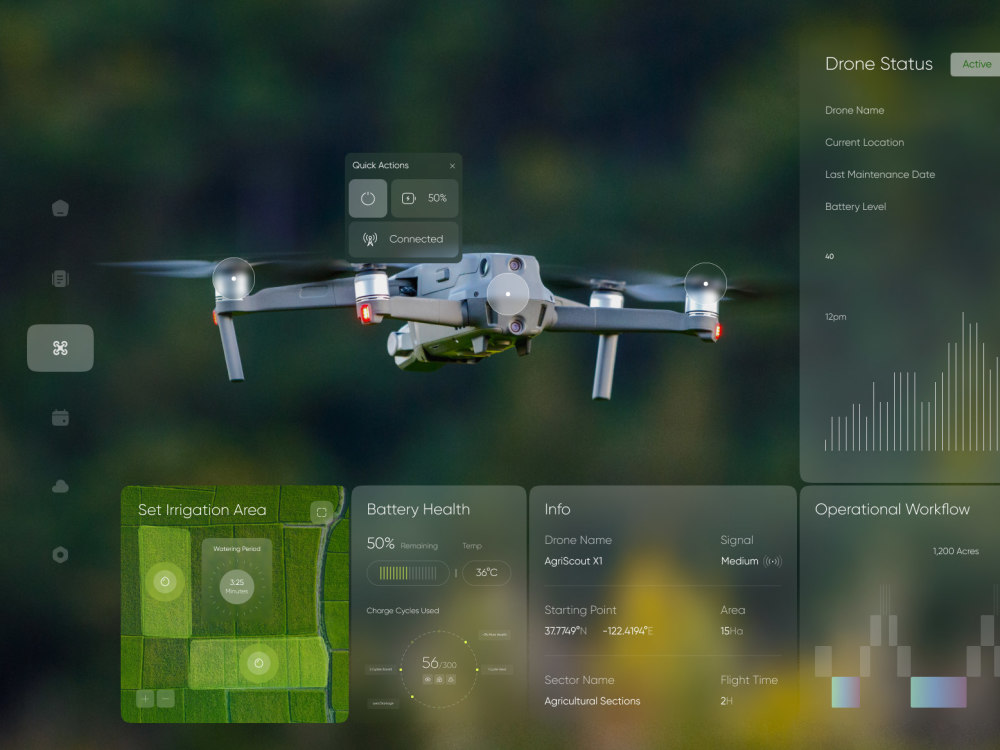Screen dimensions: 1000x750
Task: Click the Agricultural Sections sector name
Action: tap(592, 701)
